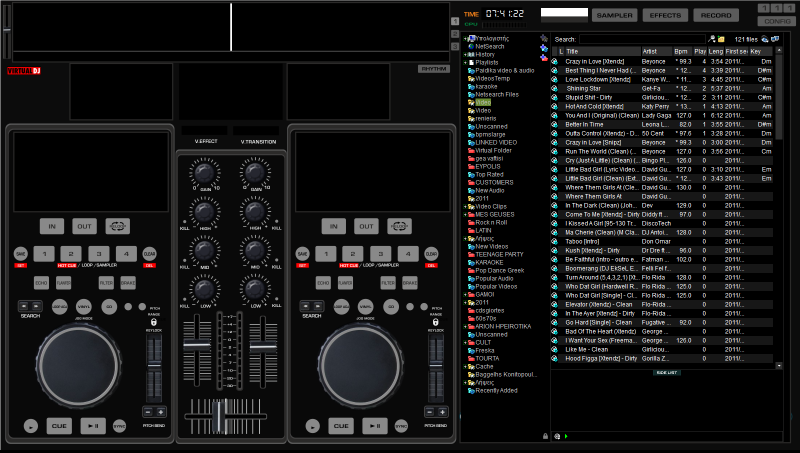Set loop IN on left deck
Image resolution: width=800 pixels, height=453 pixels.
52,226
